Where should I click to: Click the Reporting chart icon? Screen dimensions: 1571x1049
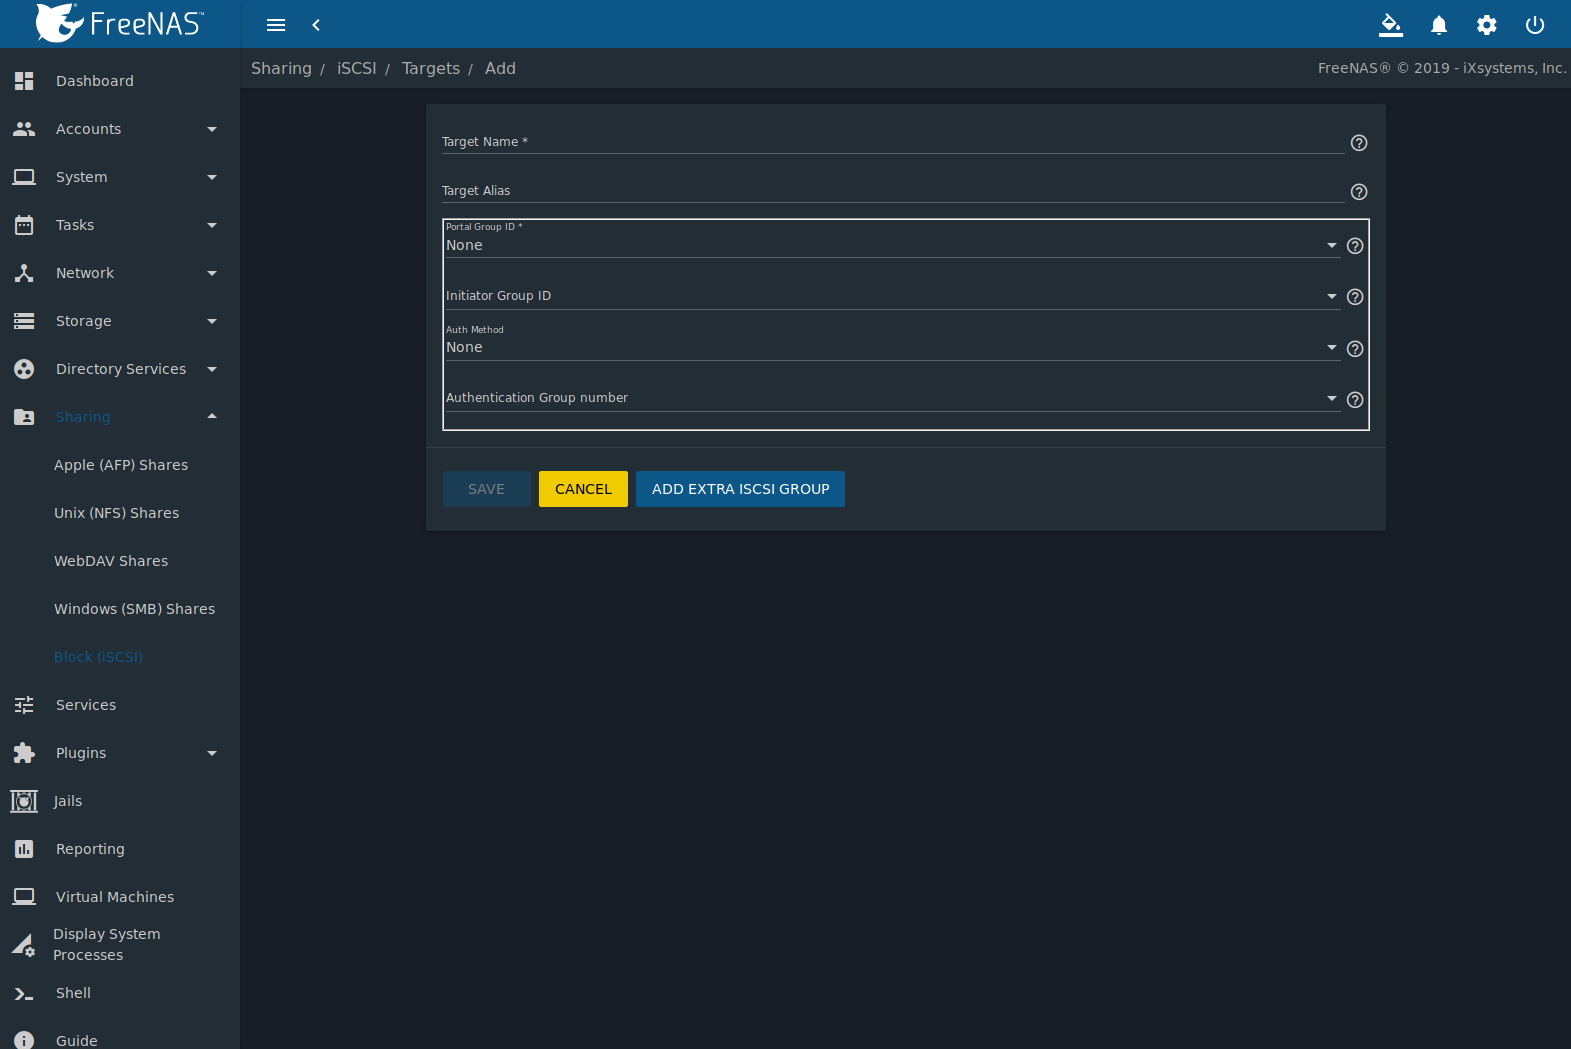pyautogui.click(x=24, y=849)
